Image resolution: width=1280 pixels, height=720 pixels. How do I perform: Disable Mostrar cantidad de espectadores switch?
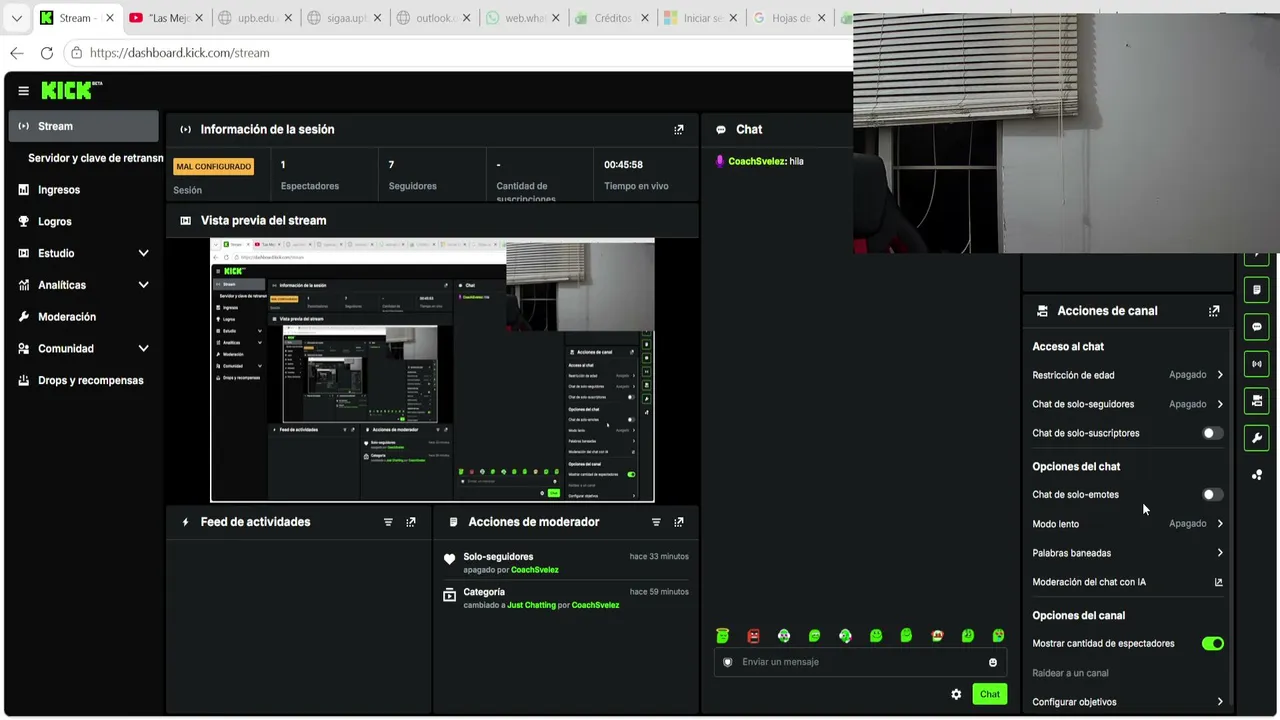coord(1212,644)
